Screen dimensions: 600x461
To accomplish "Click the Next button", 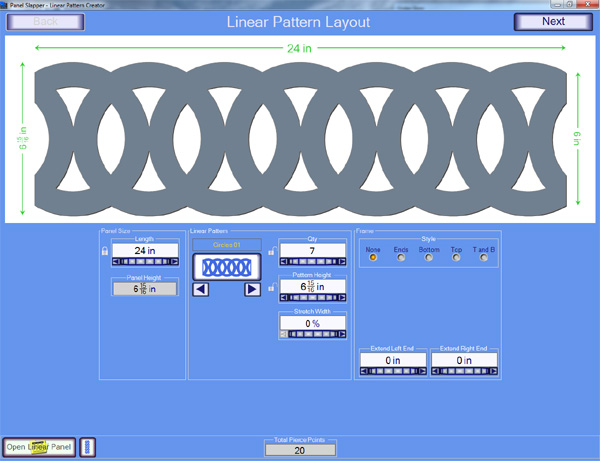I will point(553,21).
